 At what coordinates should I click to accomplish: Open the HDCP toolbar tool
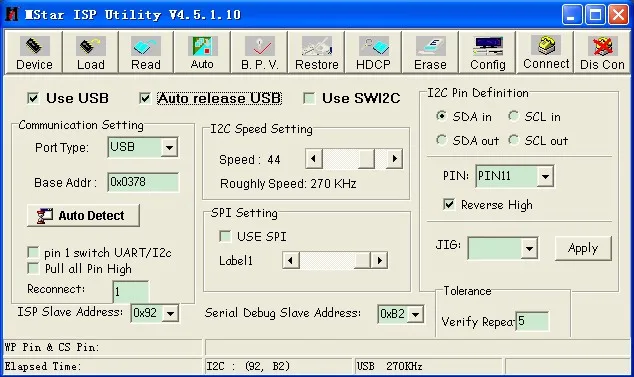(x=373, y=53)
